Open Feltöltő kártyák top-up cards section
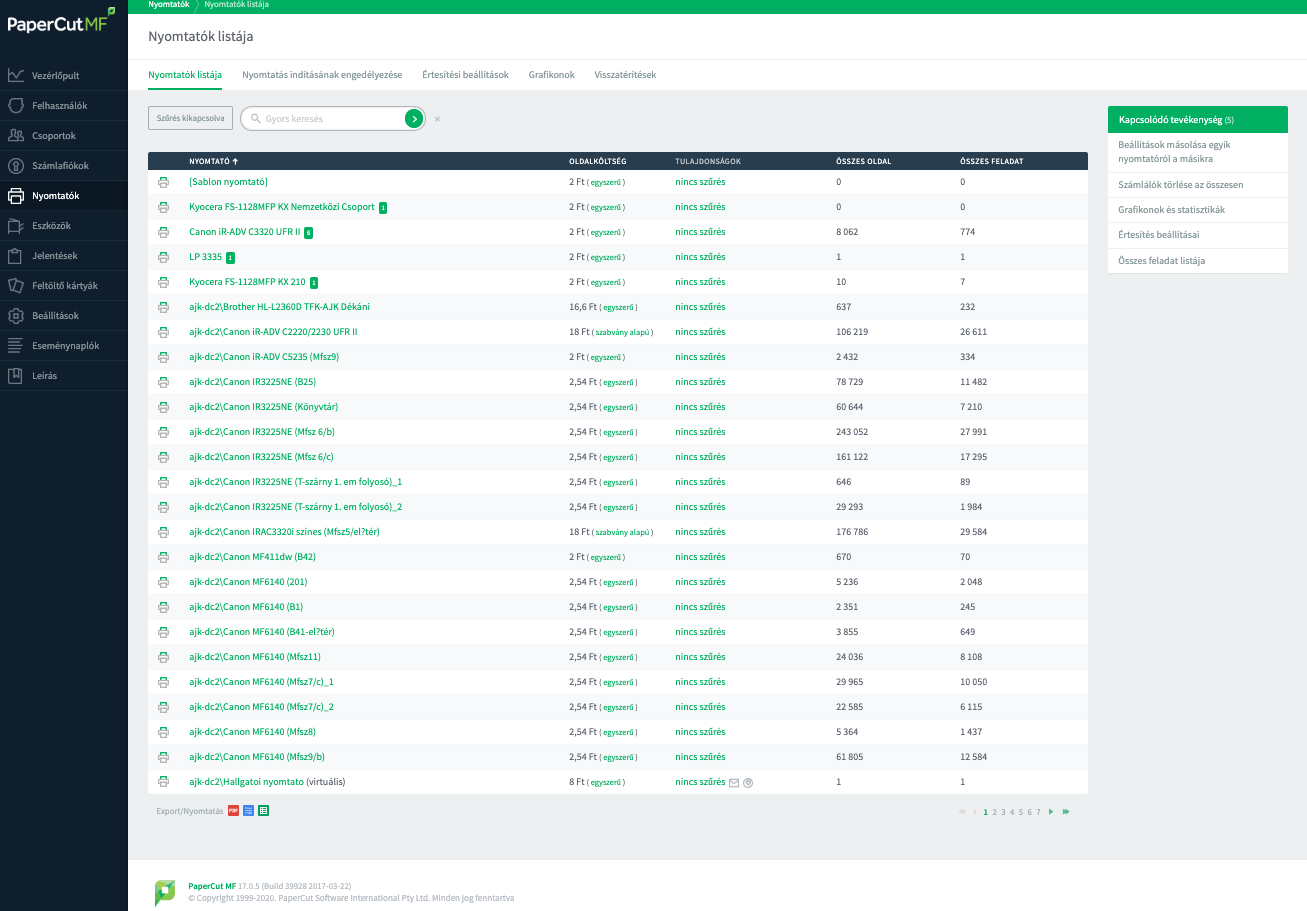This screenshot has width=1307, height=911. point(64,285)
